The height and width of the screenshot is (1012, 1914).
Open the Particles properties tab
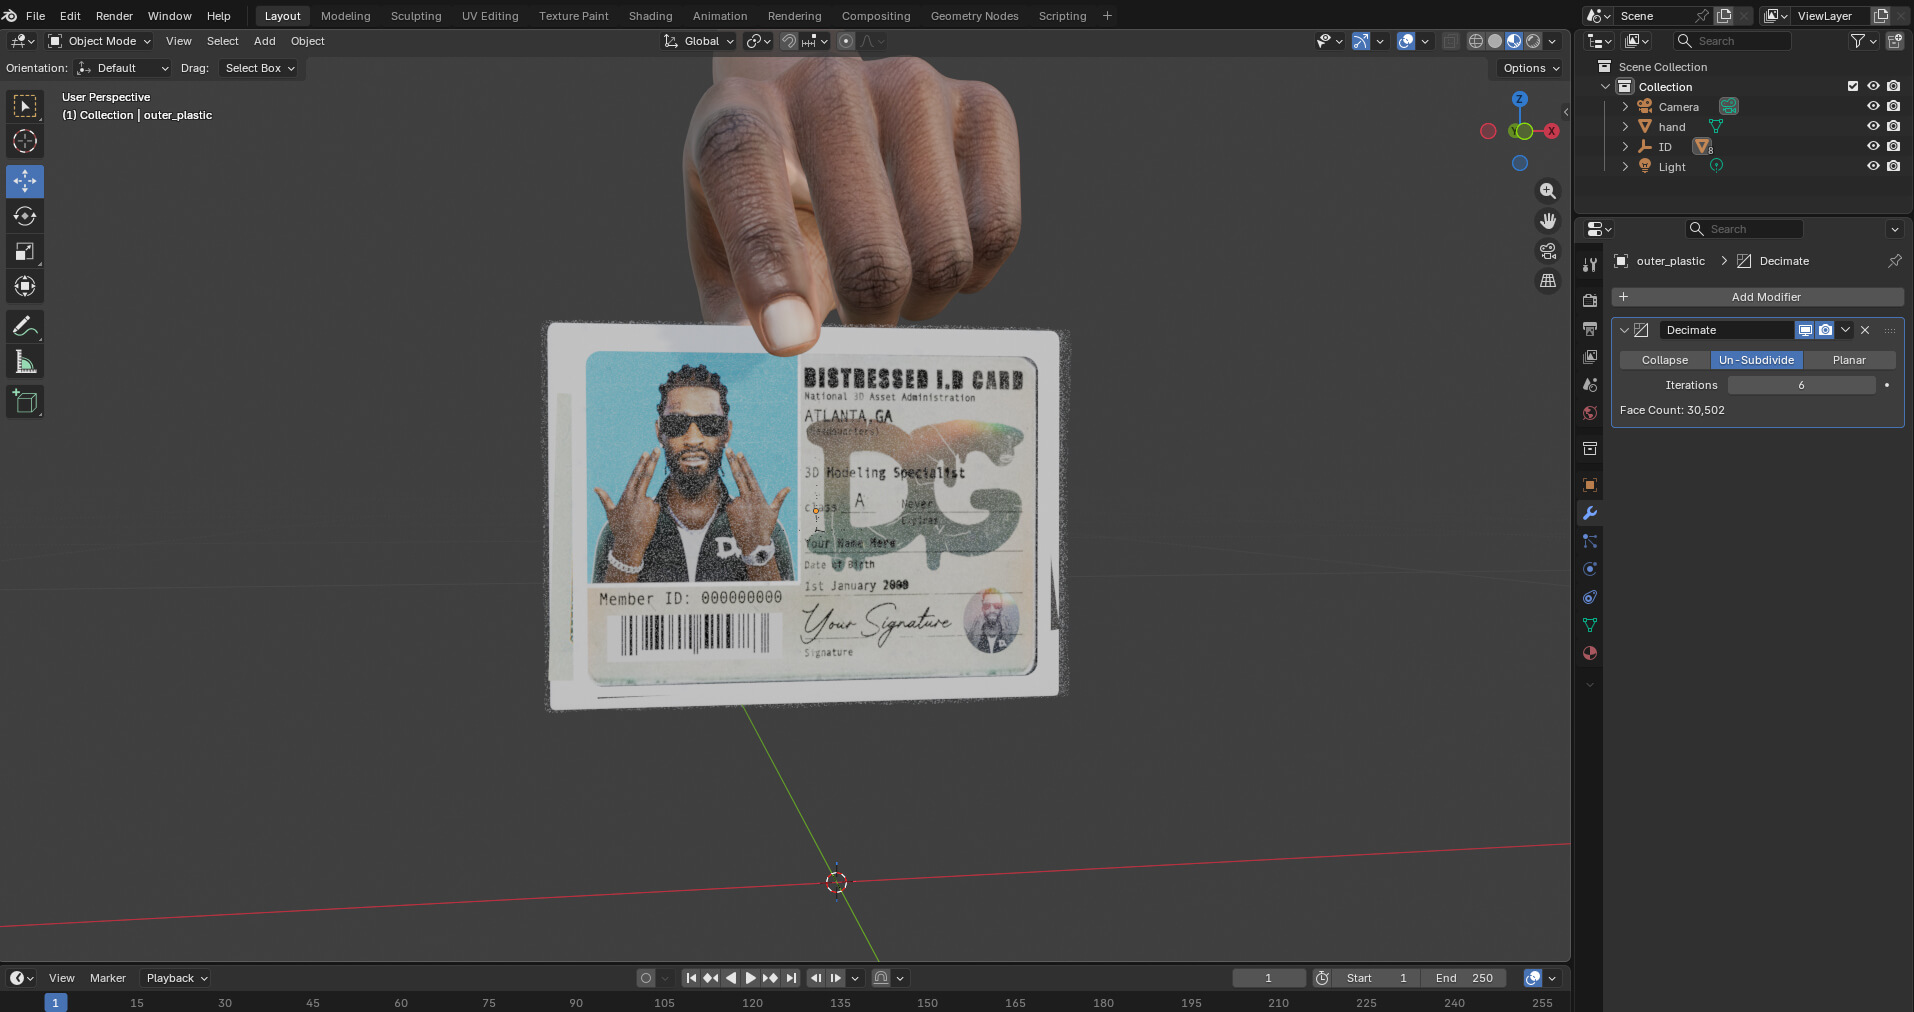click(x=1590, y=541)
